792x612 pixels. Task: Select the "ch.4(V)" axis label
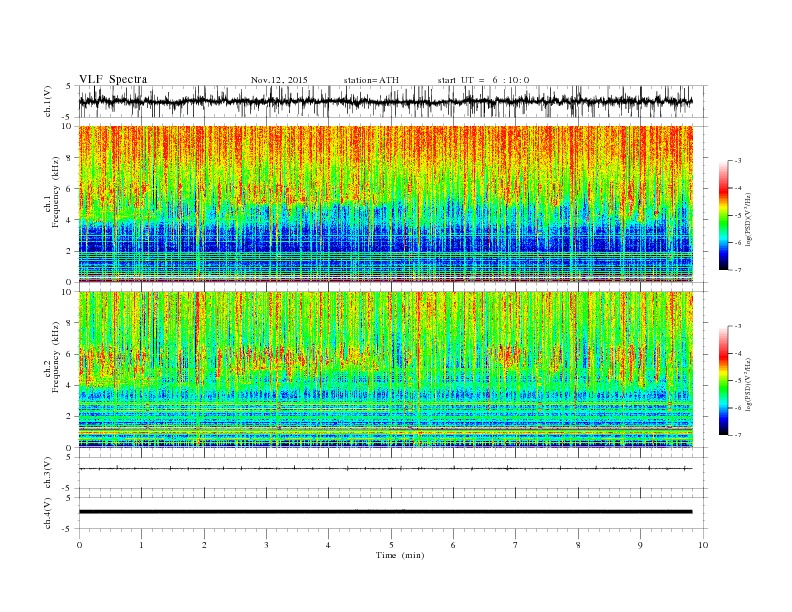pos(48,513)
